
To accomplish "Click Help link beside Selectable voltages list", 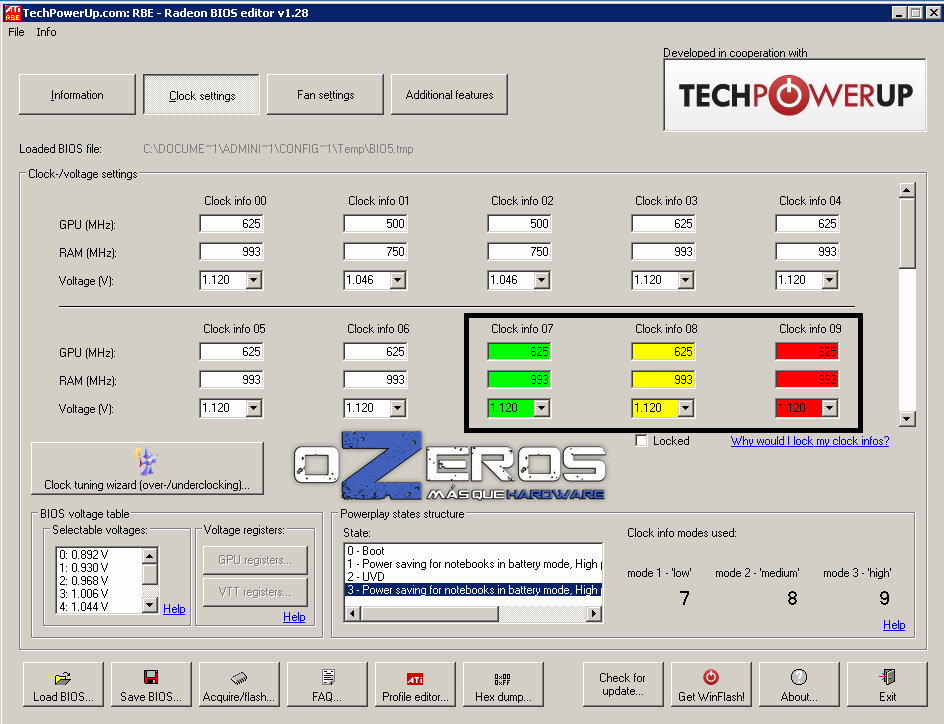I will pos(174,608).
